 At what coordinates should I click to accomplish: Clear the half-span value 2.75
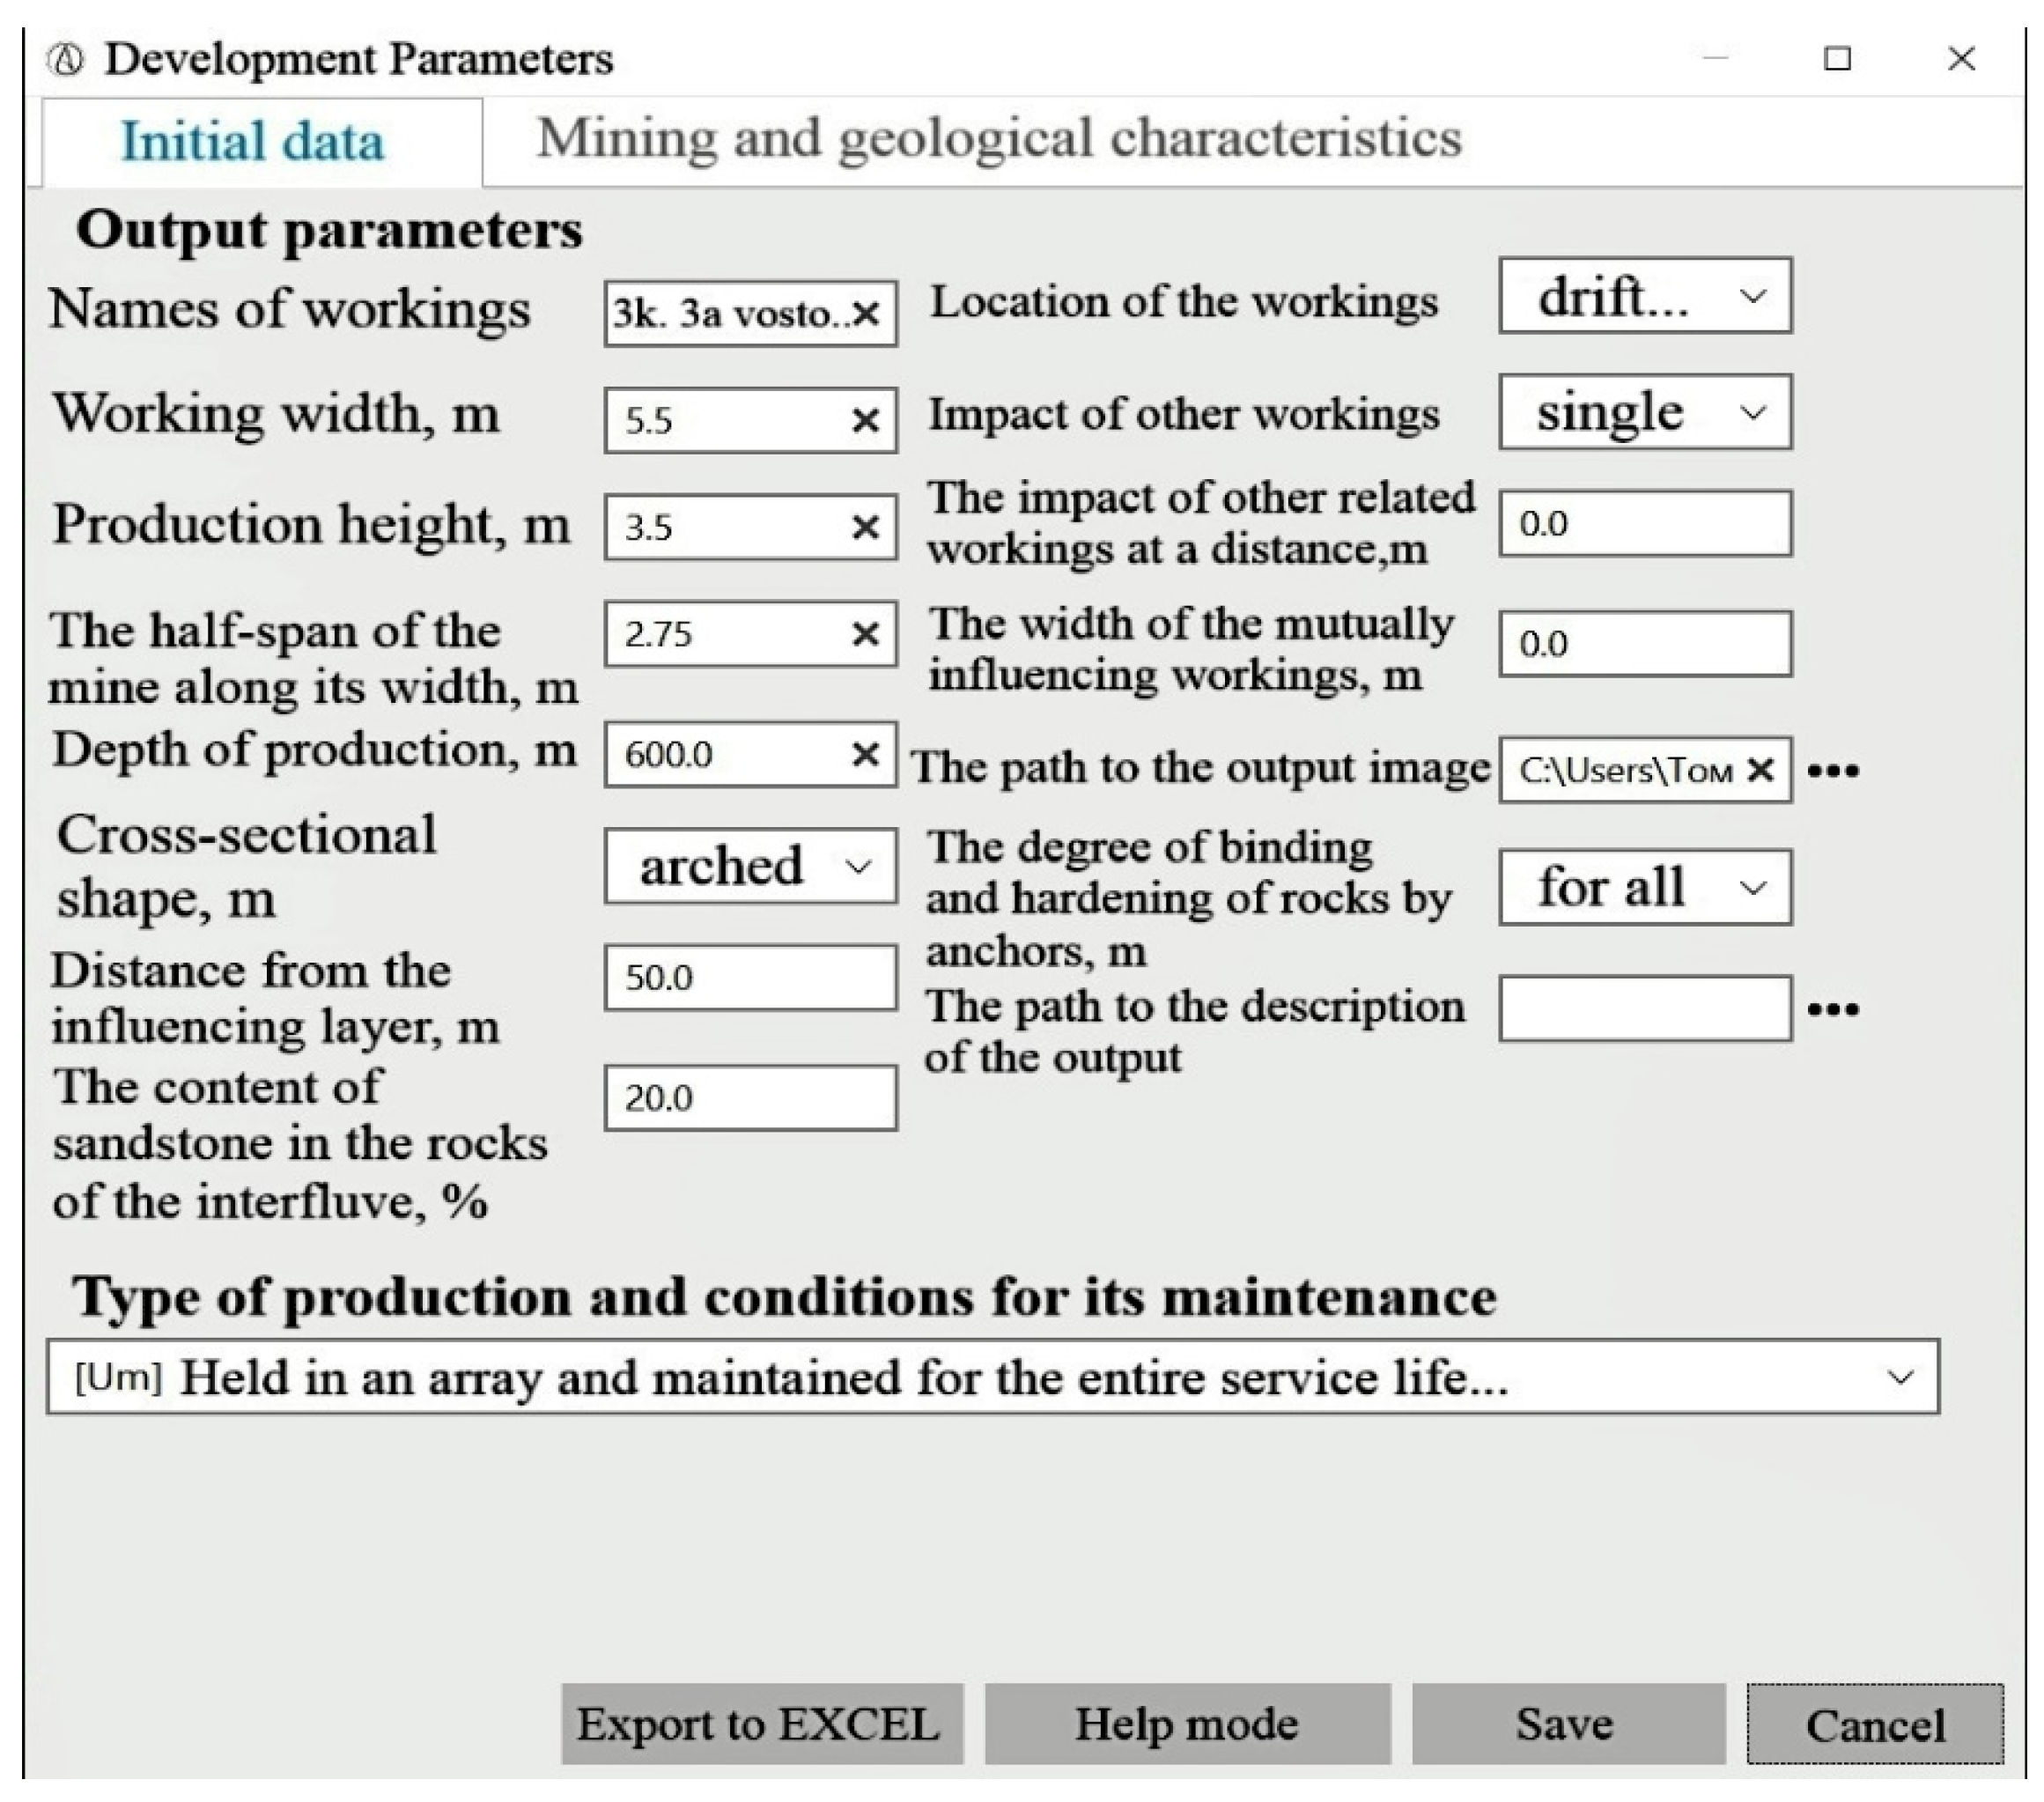866,634
